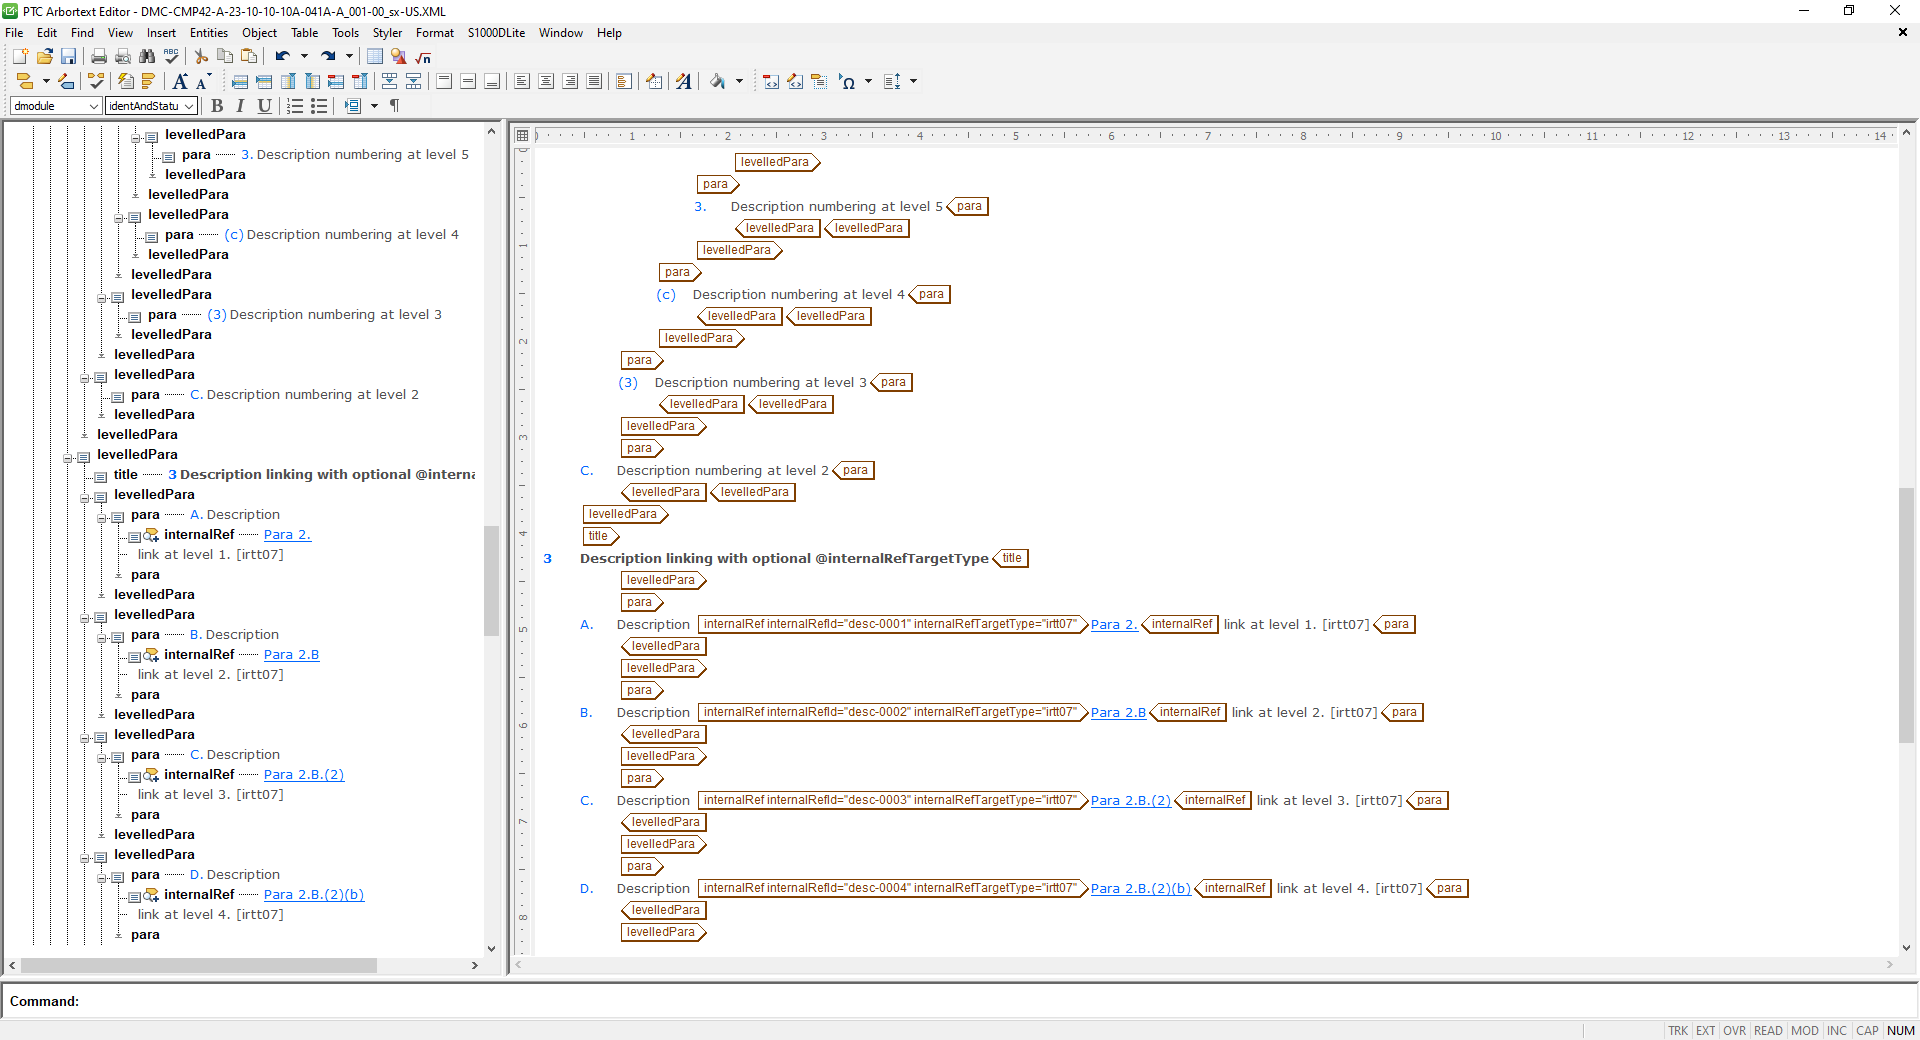1920x1040 pixels.
Task: Insert an equation with the √n icon
Action: (x=423, y=56)
